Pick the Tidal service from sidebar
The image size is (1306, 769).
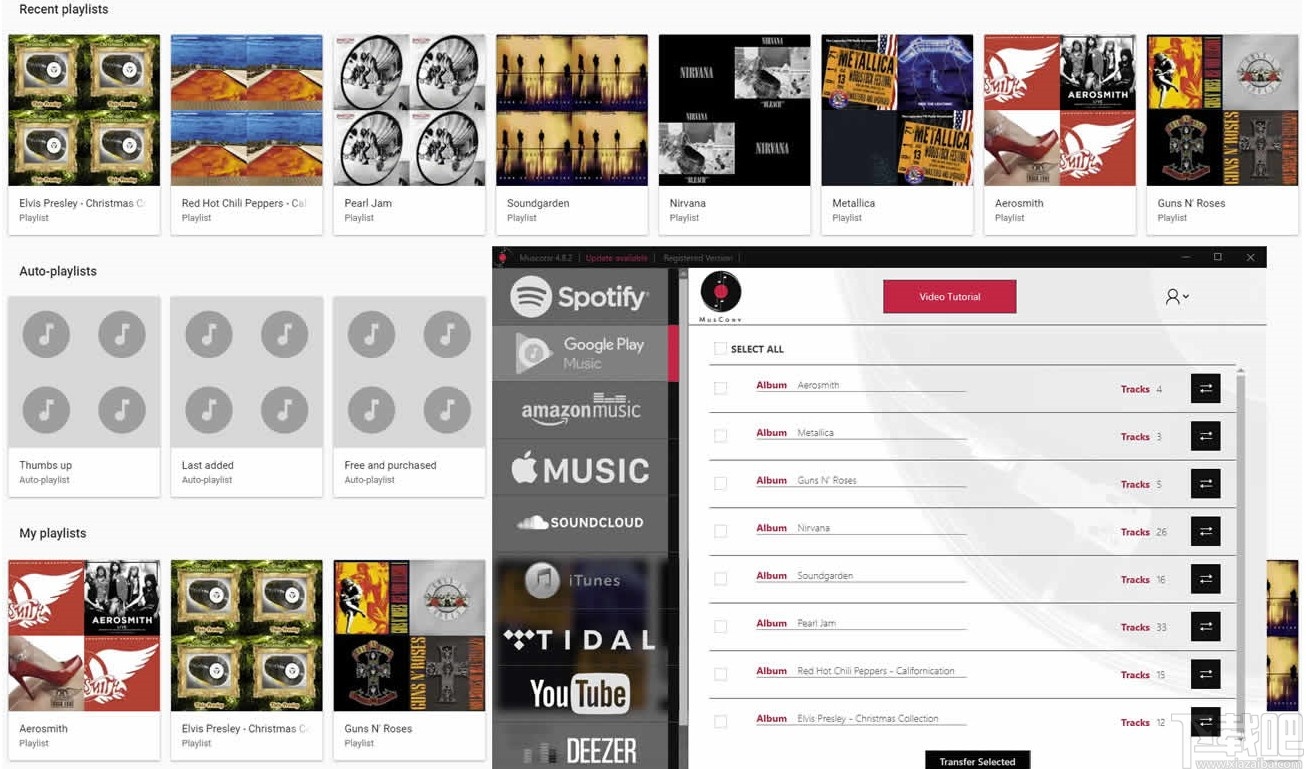pos(580,638)
